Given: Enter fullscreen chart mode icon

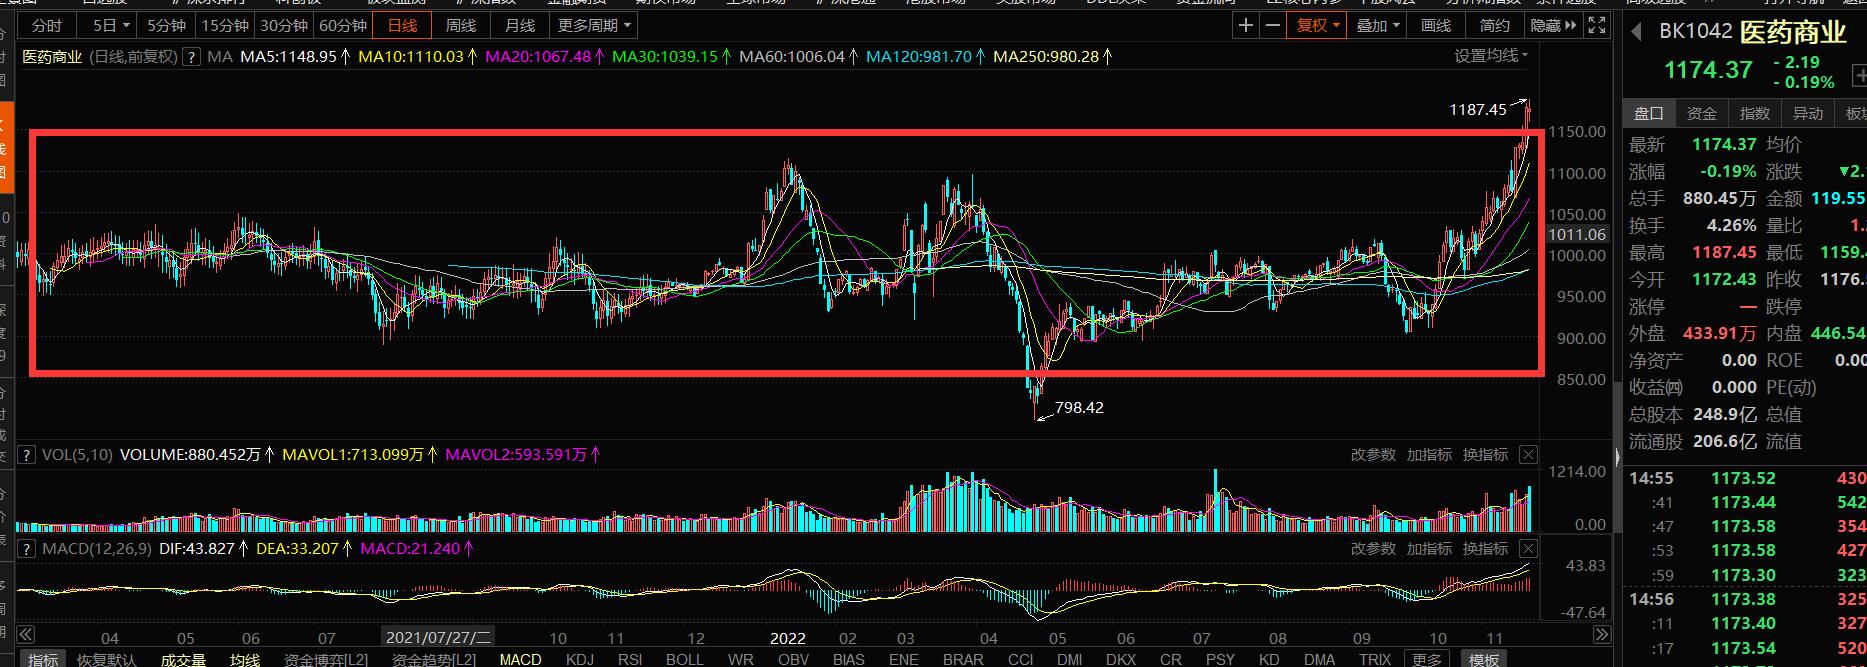Looking at the screenshot, I should click(x=1597, y=26).
